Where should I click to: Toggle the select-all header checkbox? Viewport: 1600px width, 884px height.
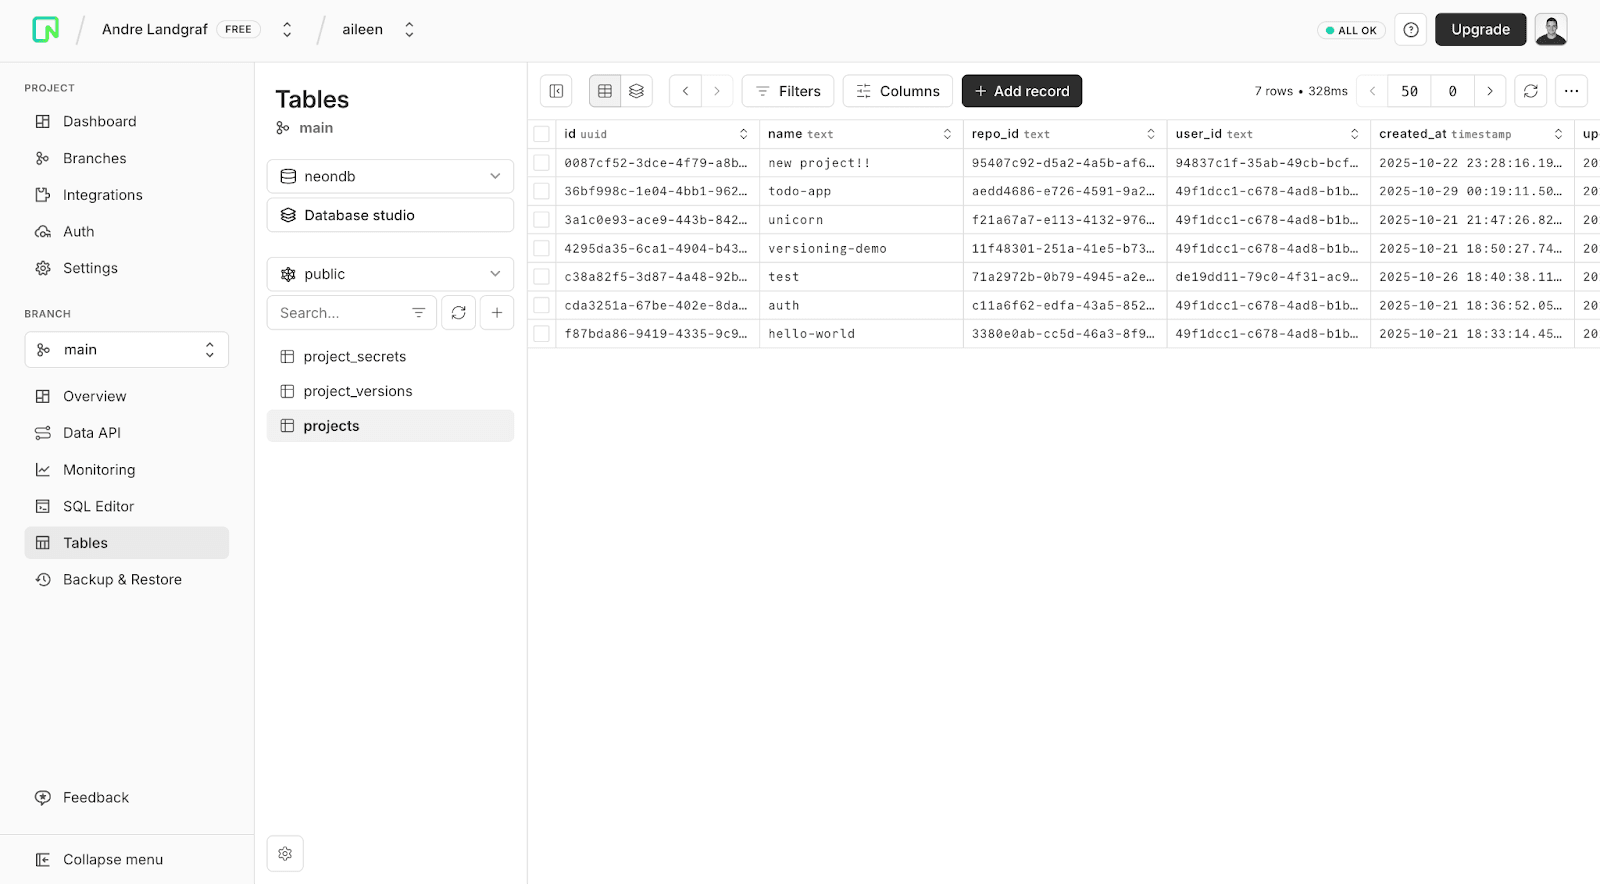[542, 134]
